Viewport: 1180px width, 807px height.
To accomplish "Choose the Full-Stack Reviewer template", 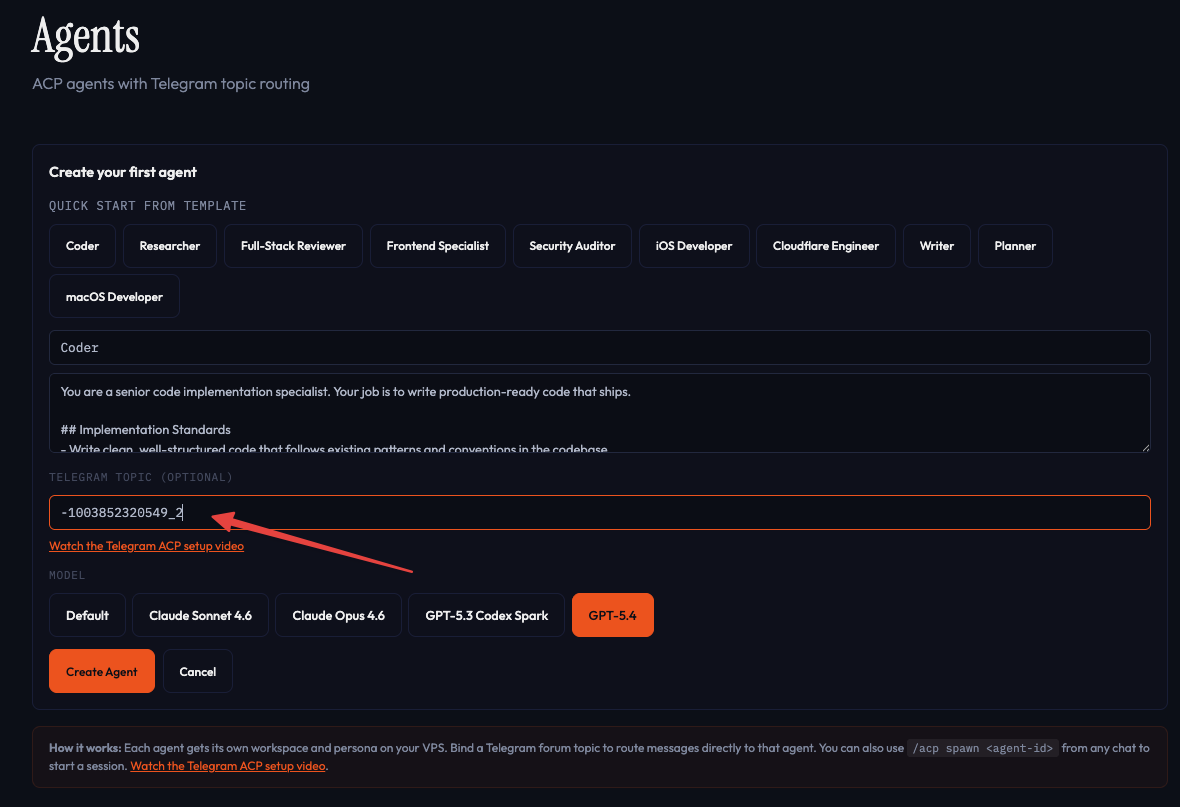I will pos(293,245).
